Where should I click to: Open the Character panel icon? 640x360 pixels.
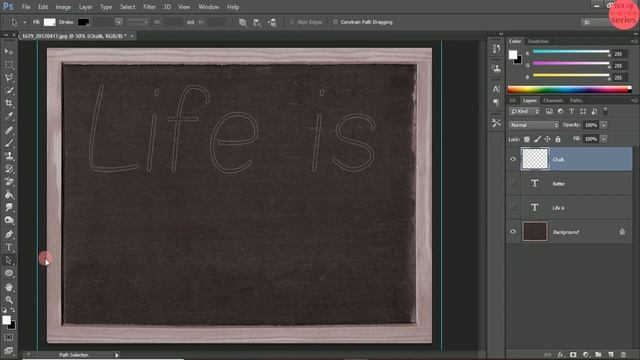click(x=496, y=89)
